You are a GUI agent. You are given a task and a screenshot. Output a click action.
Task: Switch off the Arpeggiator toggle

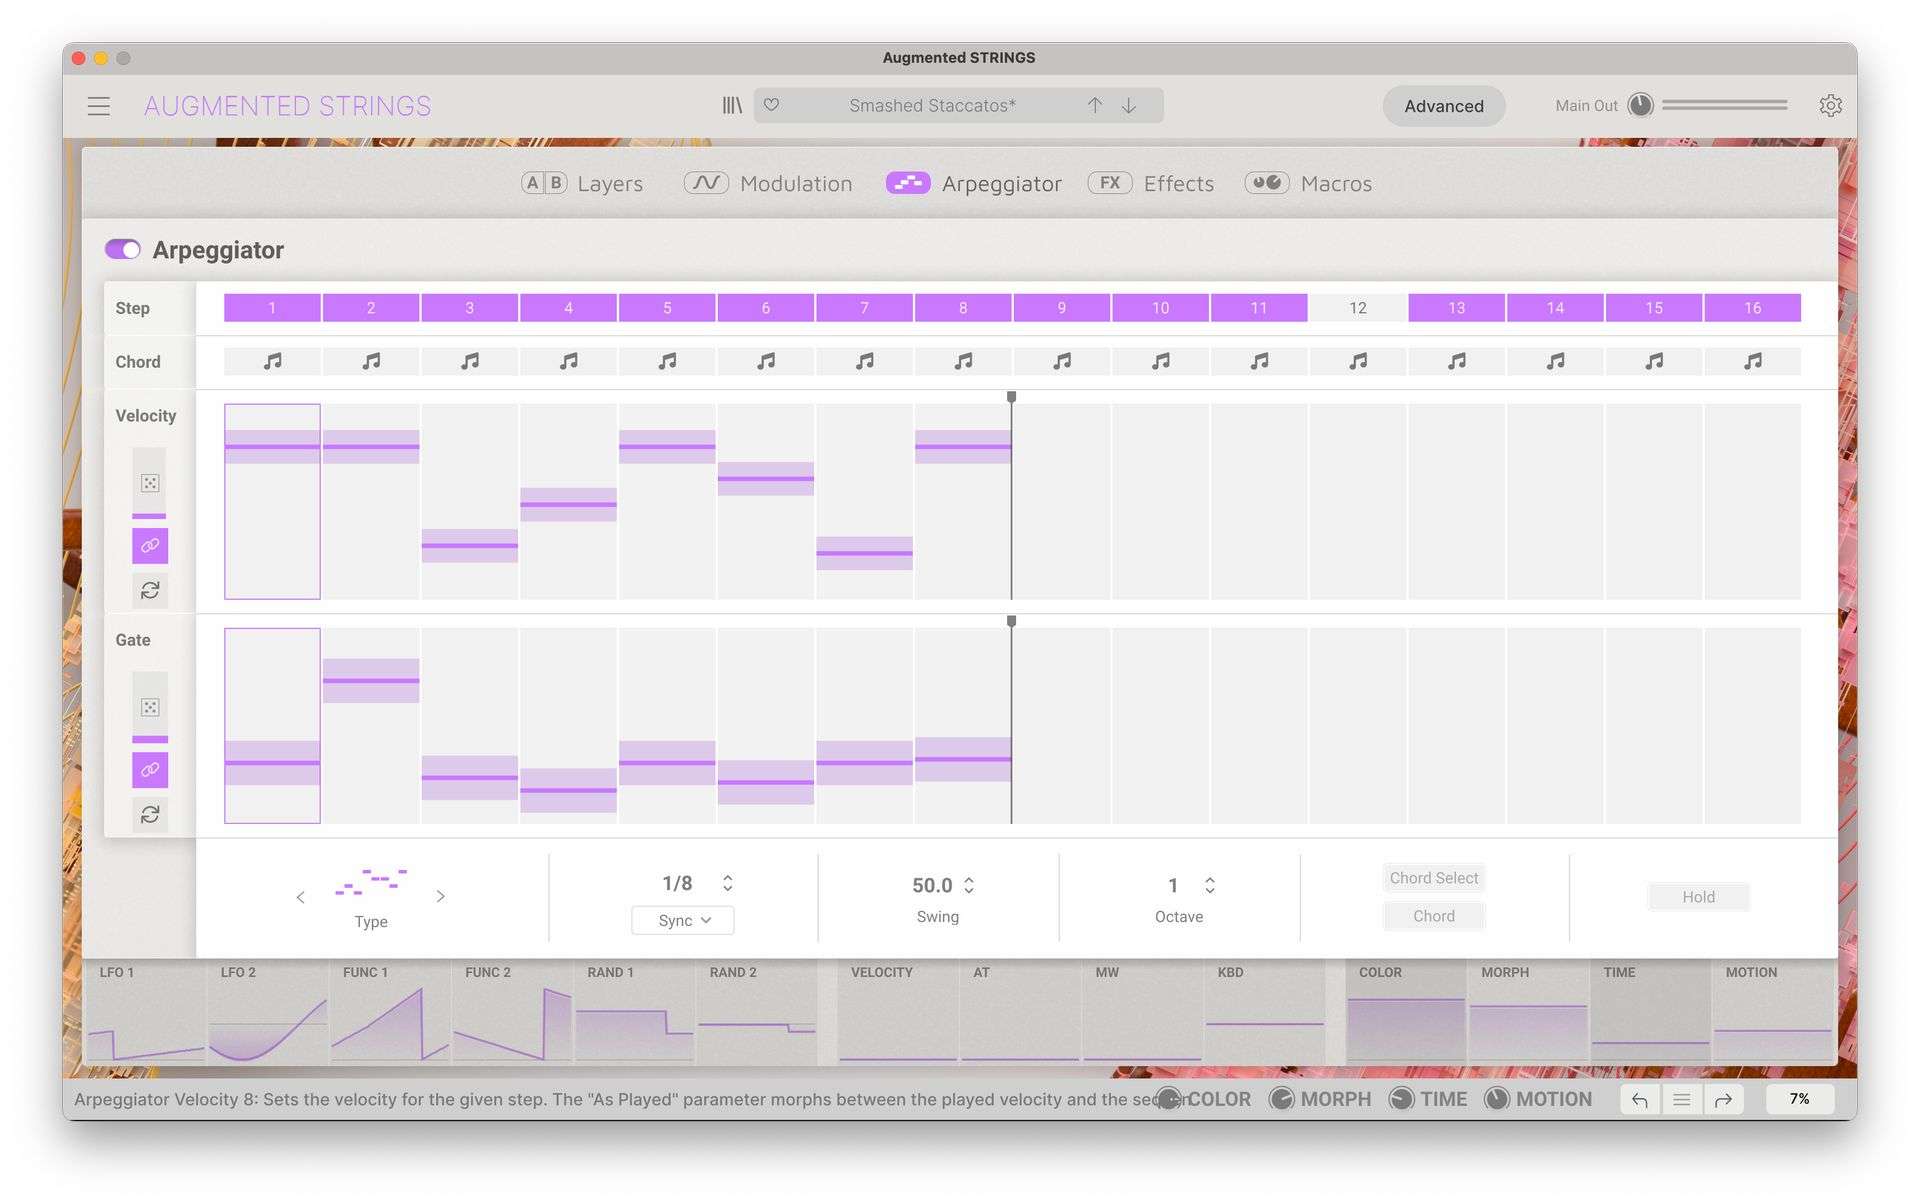pyautogui.click(x=123, y=249)
